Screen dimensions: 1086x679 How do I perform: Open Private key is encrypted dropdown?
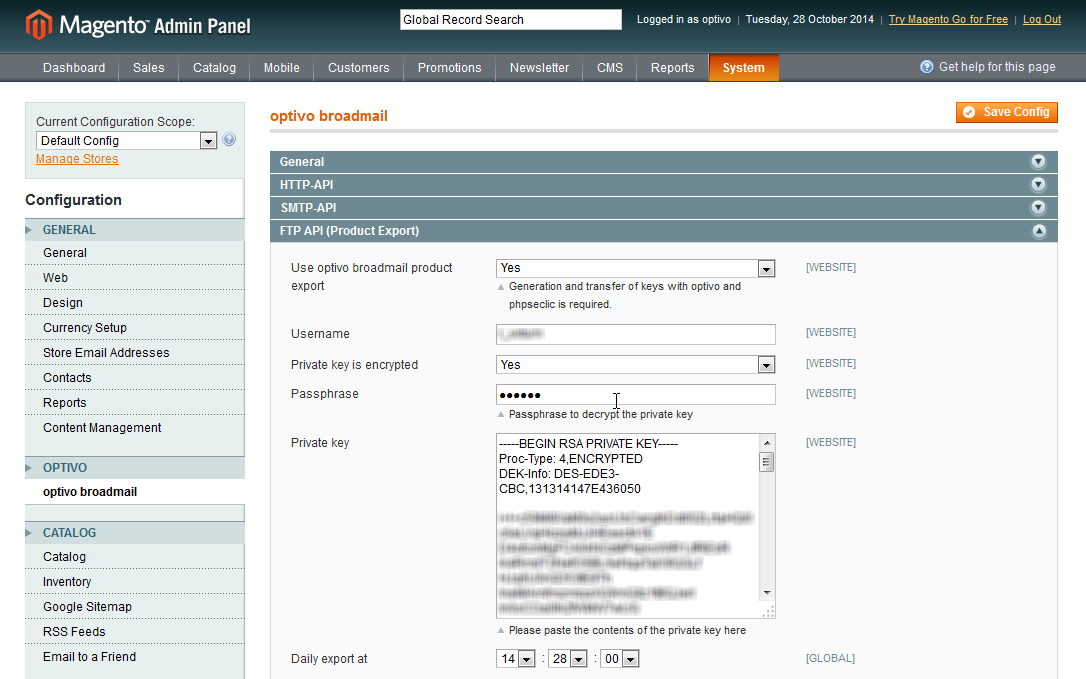click(x=636, y=364)
